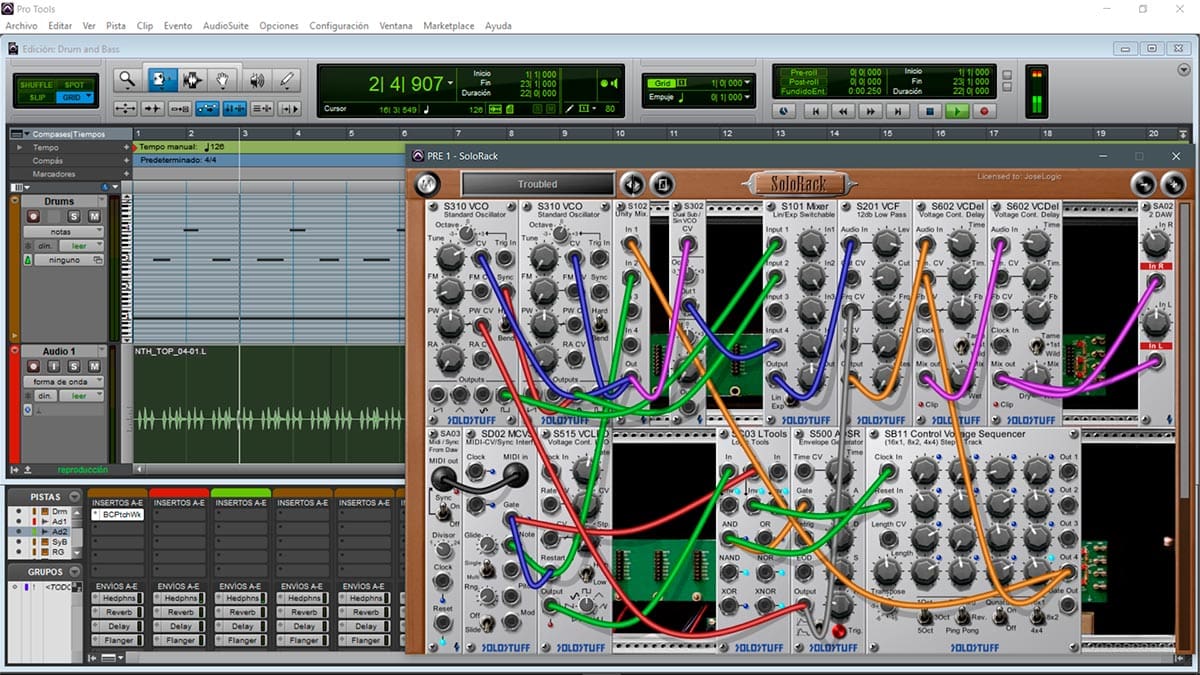Image resolution: width=1200 pixels, height=675 pixels.
Task: Solo the Audio 1 track
Action: (74, 367)
